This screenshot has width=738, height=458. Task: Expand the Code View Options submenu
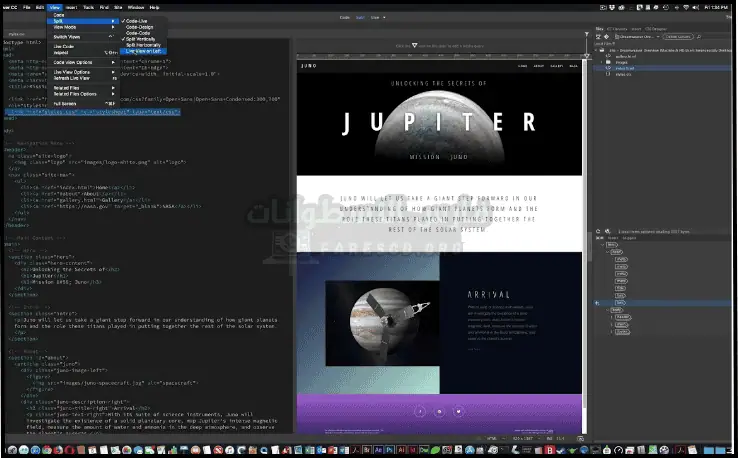[x=74, y=61]
